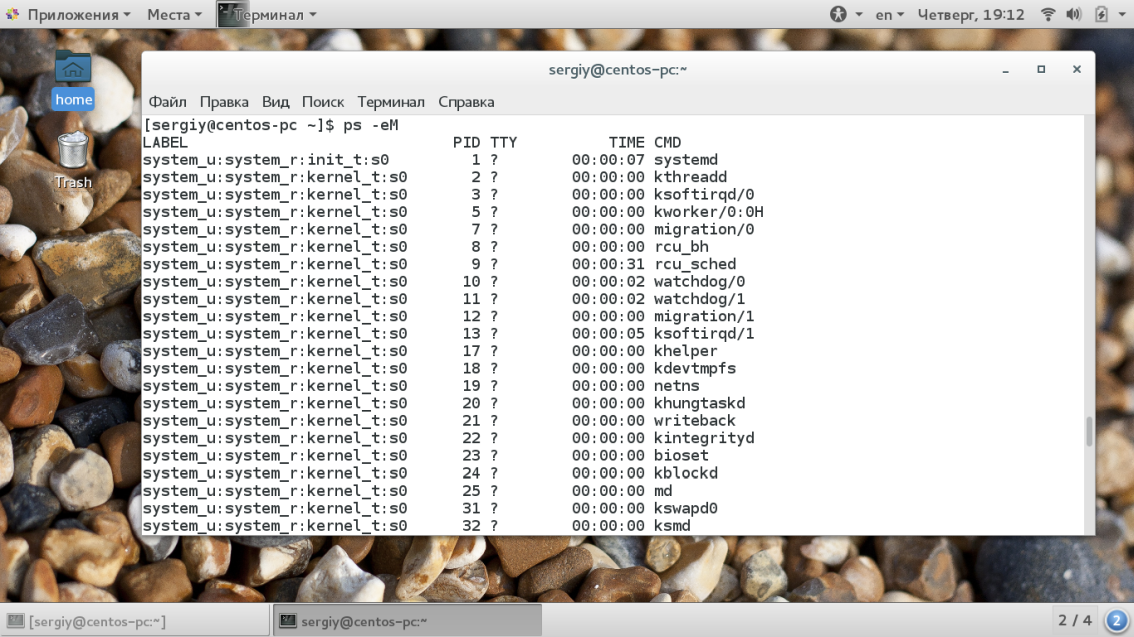Open the Правка menu
1134x637 pixels.
pos(224,102)
